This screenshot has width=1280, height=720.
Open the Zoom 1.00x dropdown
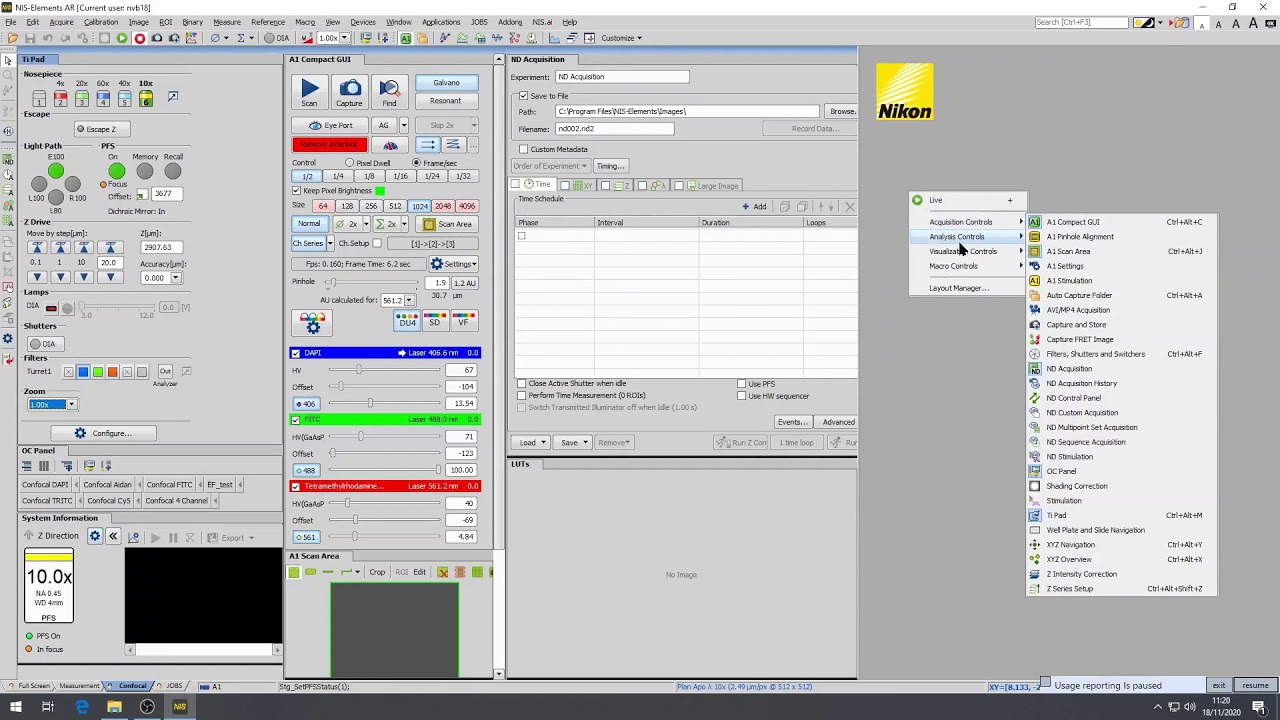click(x=71, y=404)
